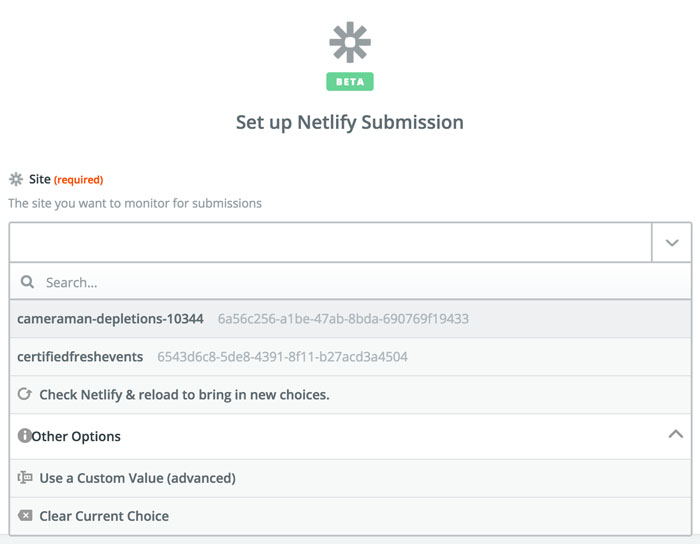Click the clear choice X icon
The width and height of the screenshot is (700, 544).
pos(25,516)
